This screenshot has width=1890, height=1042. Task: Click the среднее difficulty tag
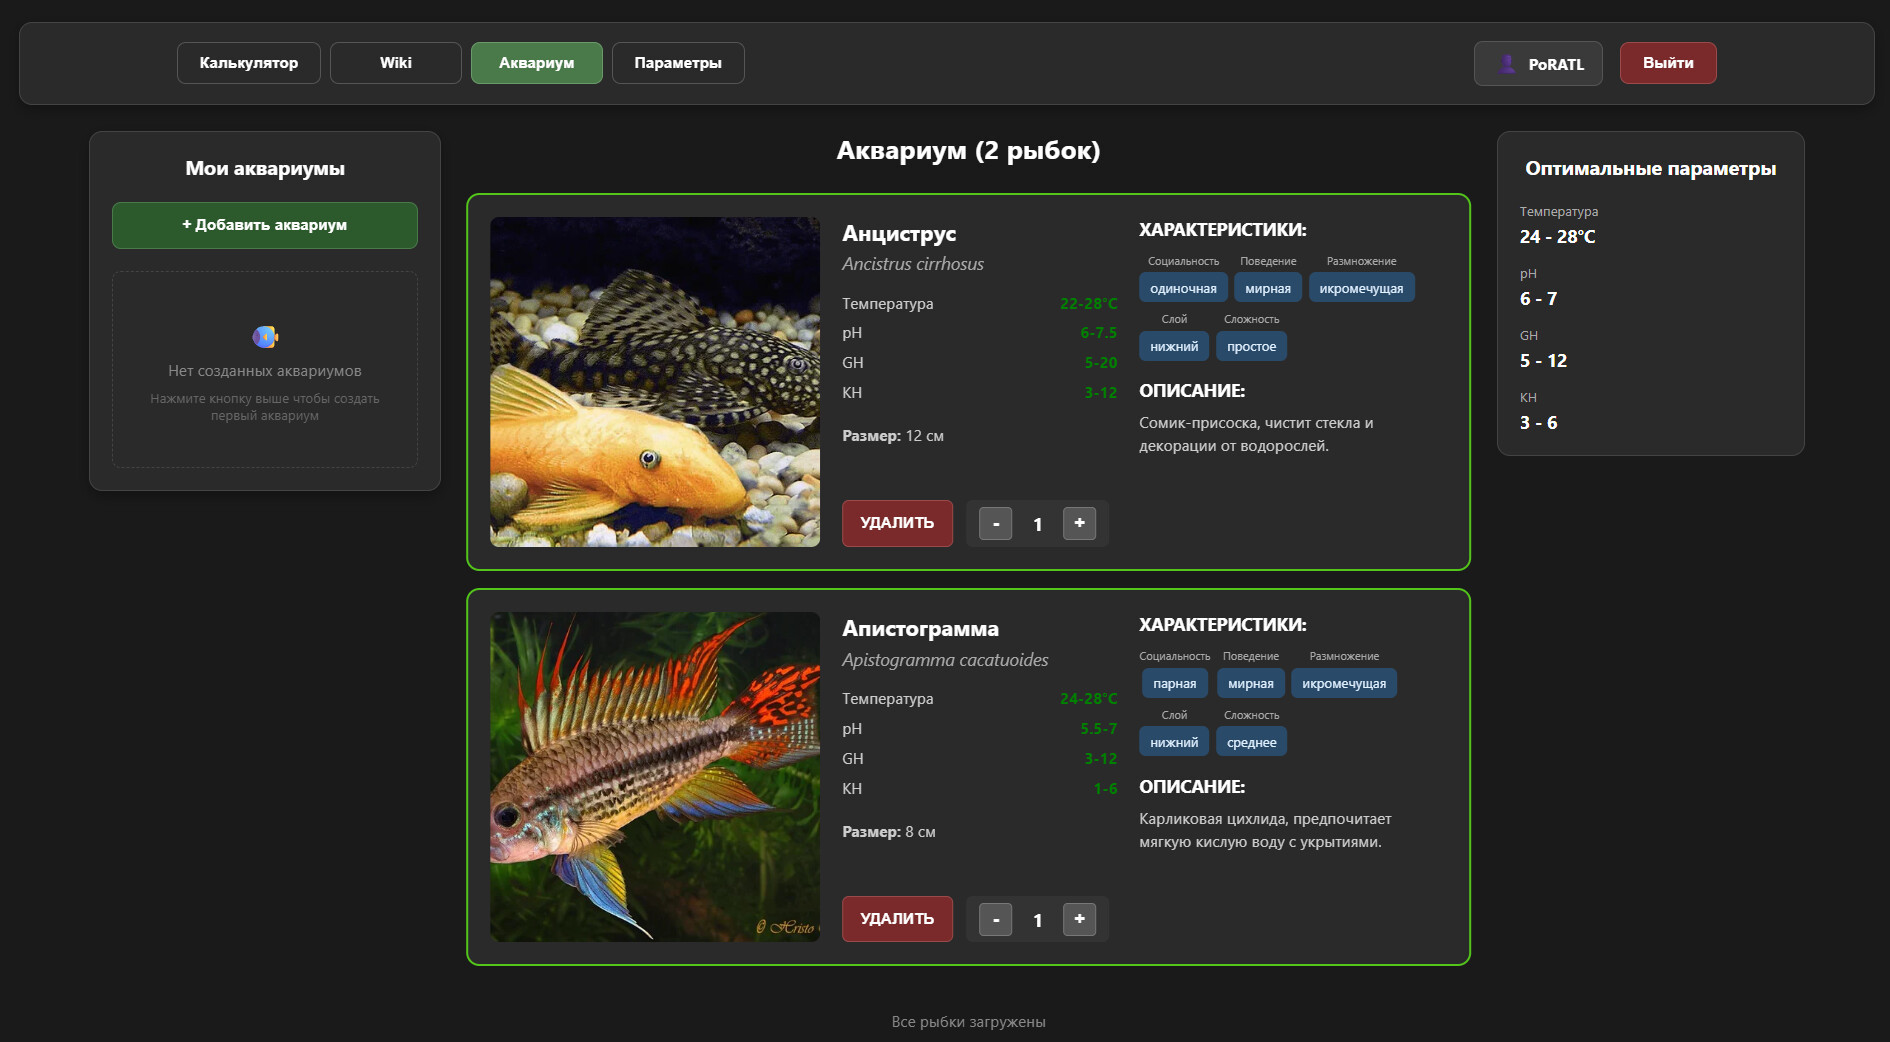pos(1251,742)
